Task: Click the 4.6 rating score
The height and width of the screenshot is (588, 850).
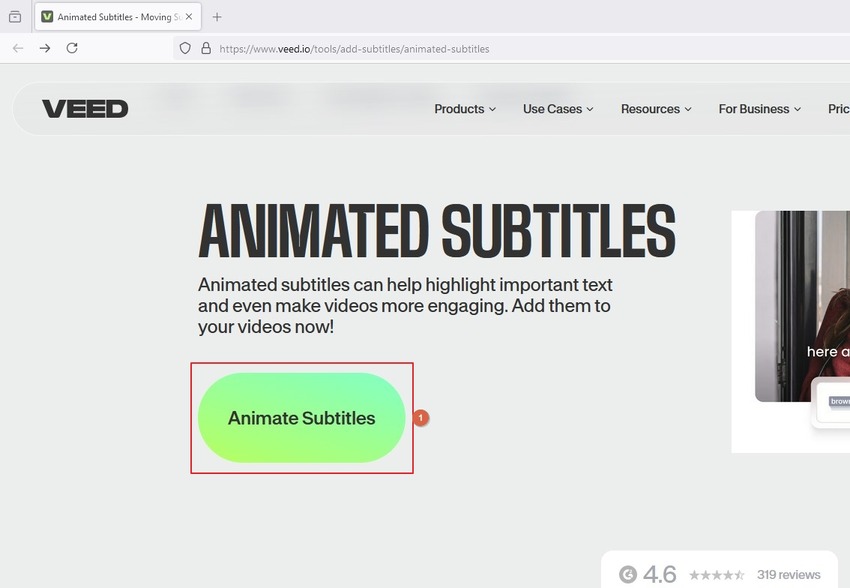Action: [x=660, y=574]
